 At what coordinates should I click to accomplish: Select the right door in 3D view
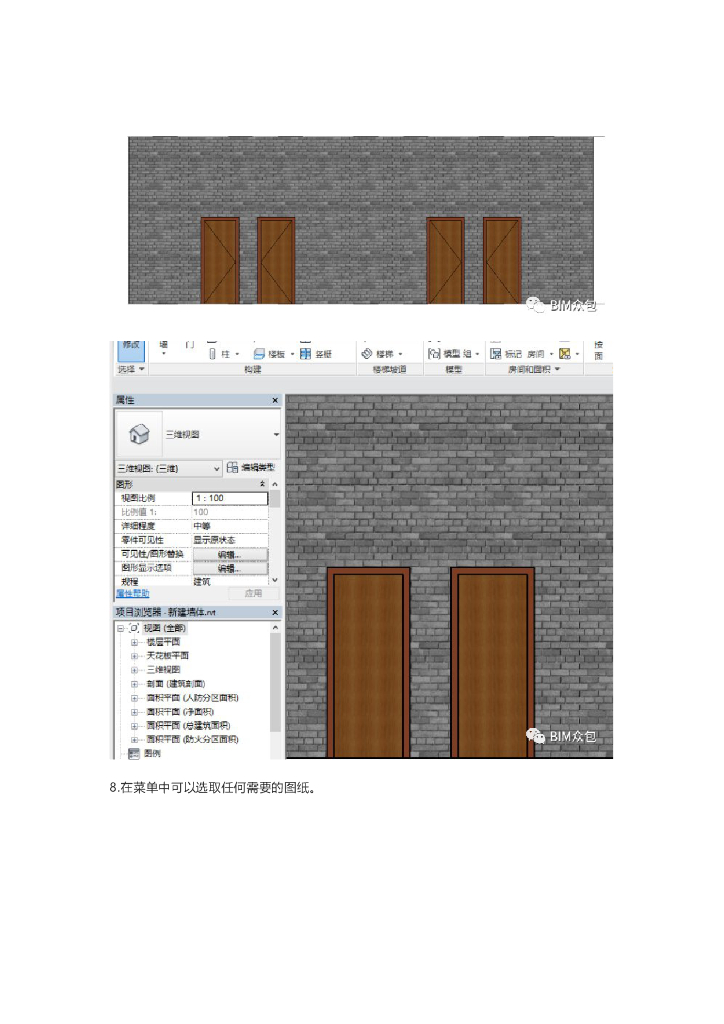click(492, 662)
